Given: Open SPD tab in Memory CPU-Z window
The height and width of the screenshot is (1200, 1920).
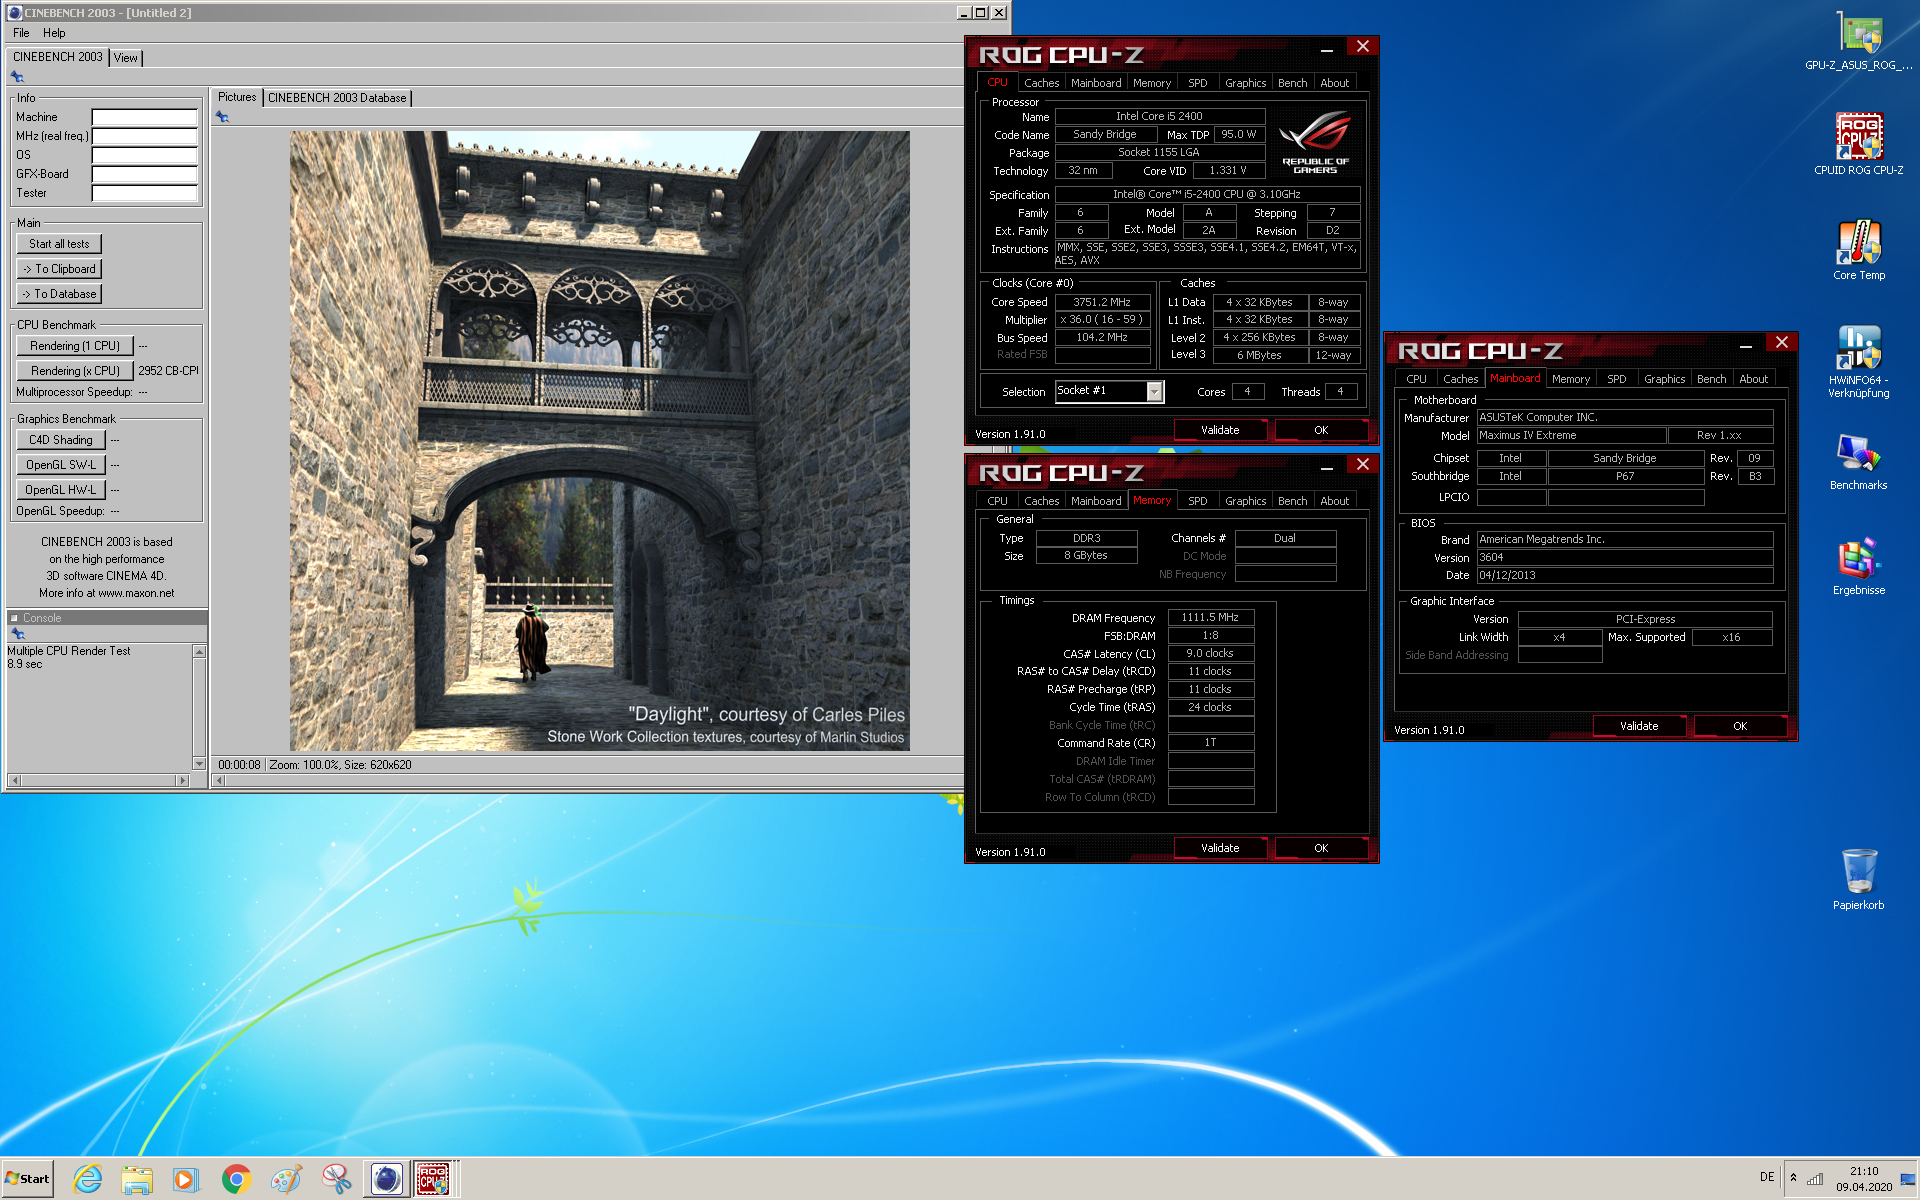Looking at the screenshot, I should 1197,501.
